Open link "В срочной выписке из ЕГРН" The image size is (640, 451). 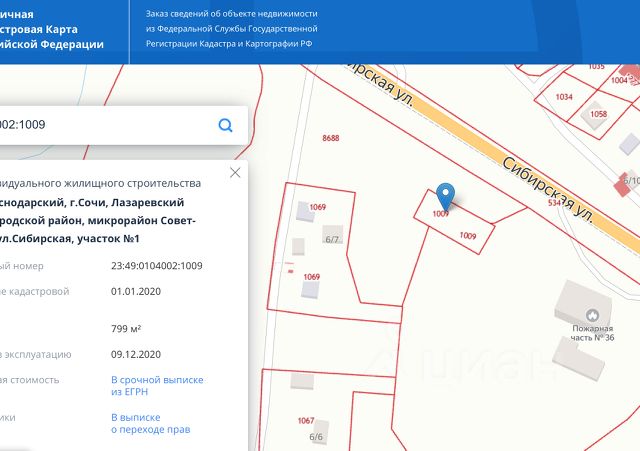[157, 386]
